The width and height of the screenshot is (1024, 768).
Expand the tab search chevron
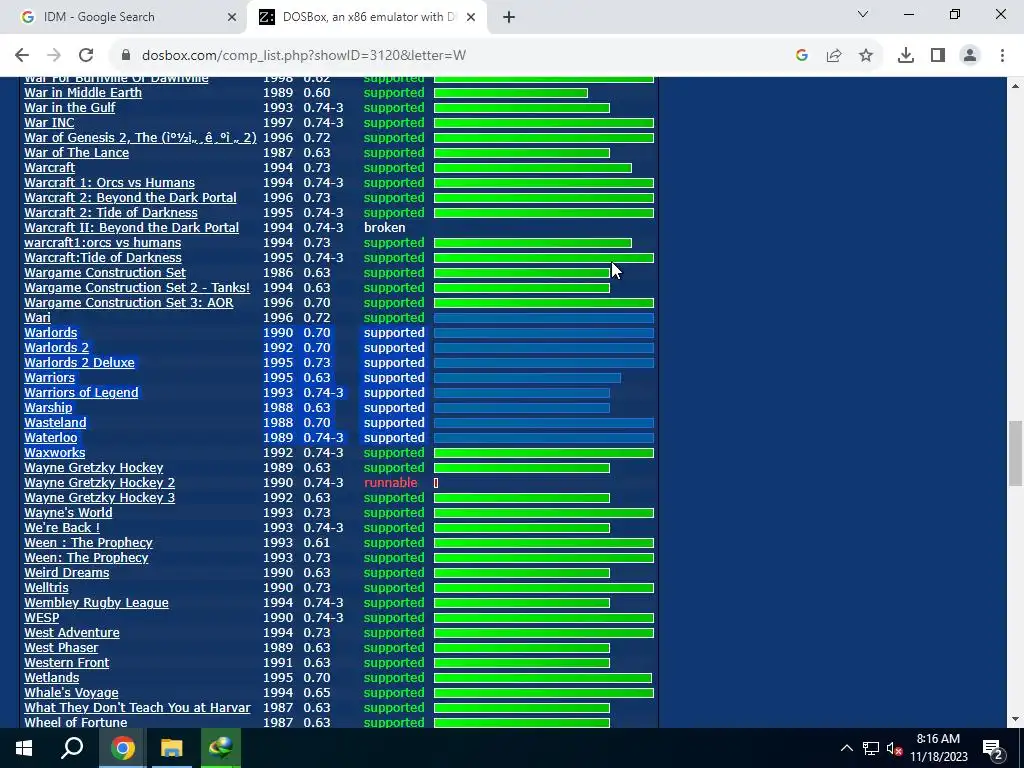863,14
